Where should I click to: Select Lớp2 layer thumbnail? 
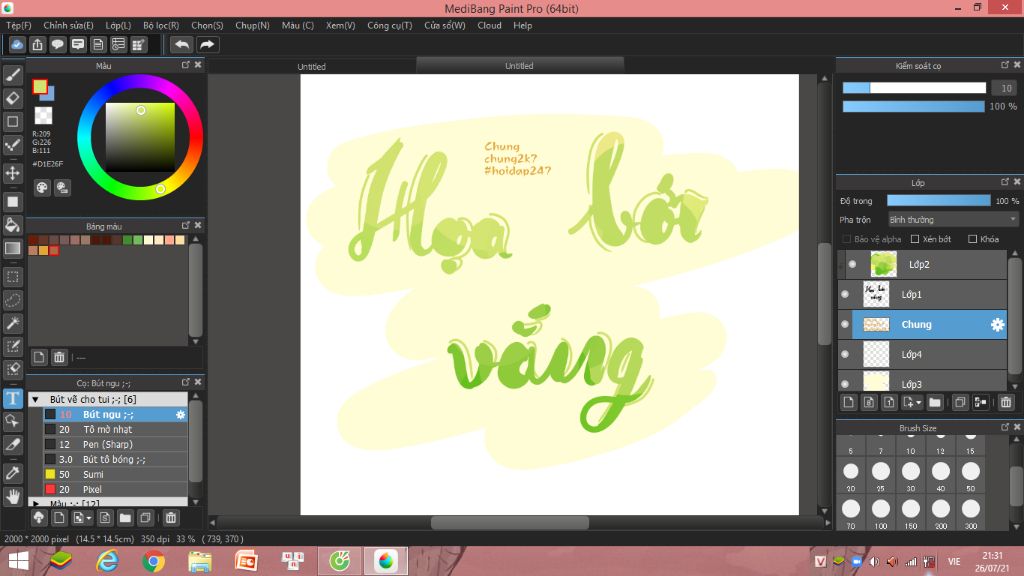tap(883, 264)
